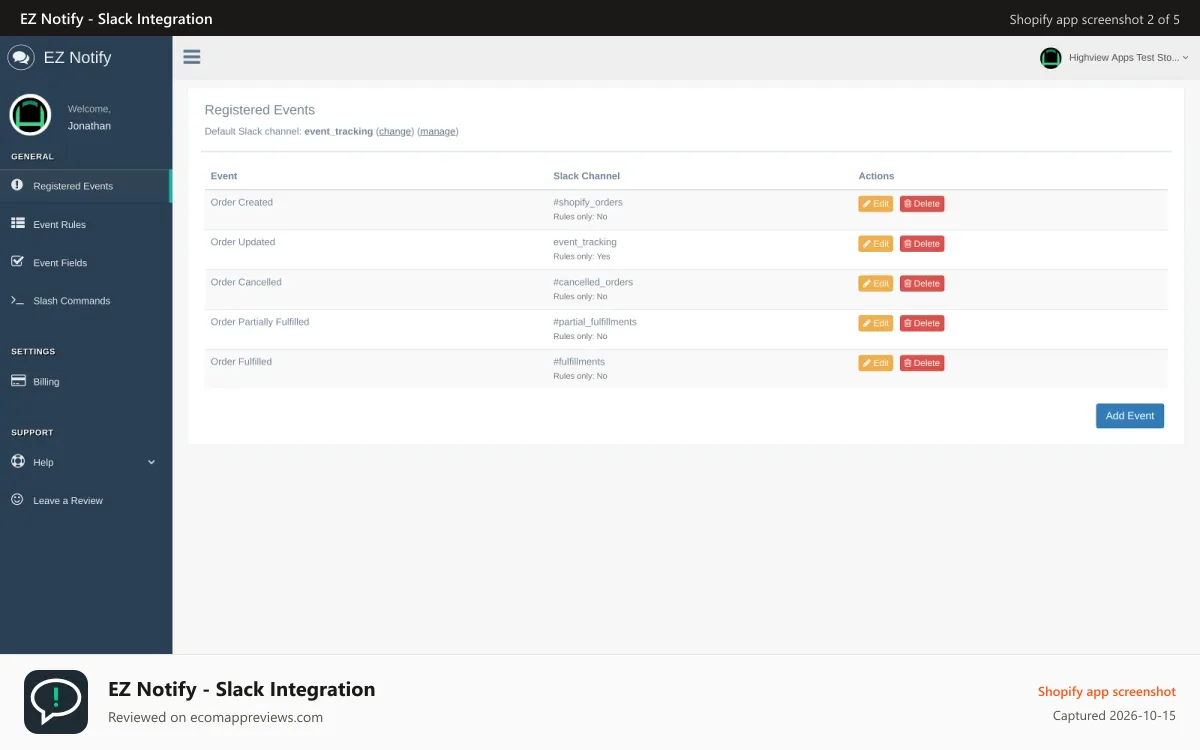The width and height of the screenshot is (1200, 750).
Task: Click the Event Rules list icon
Action: (17, 224)
